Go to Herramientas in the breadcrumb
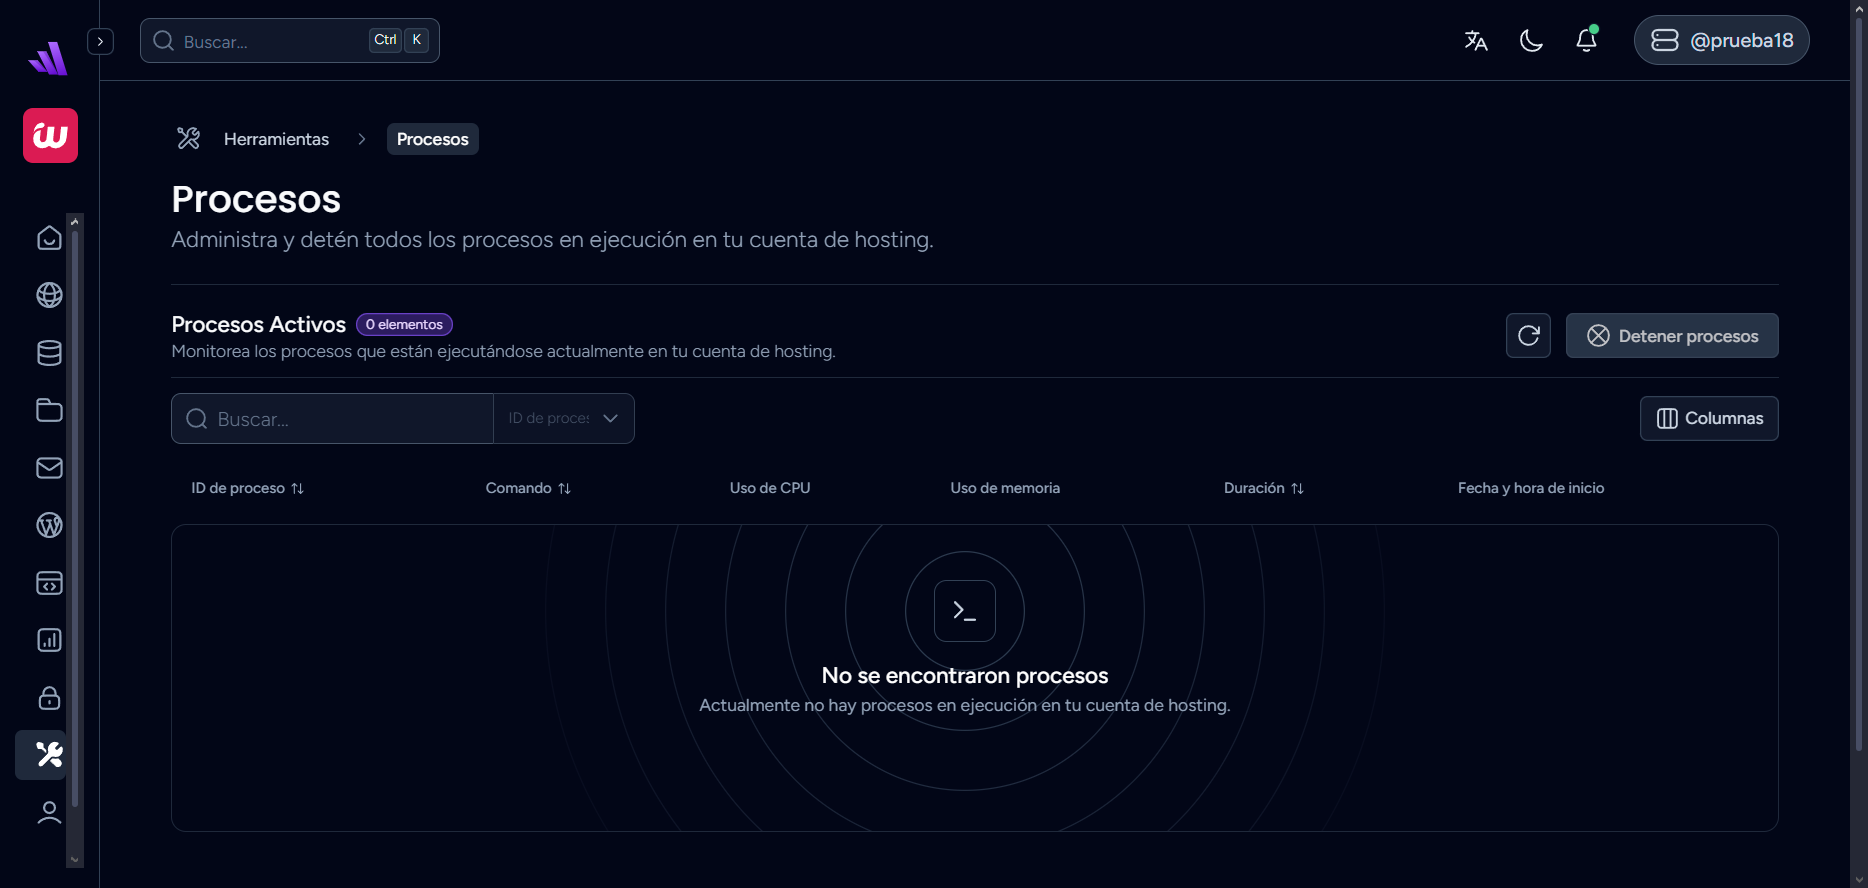Image resolution: width=1868 pixels, height=888 pixels. 276,139
